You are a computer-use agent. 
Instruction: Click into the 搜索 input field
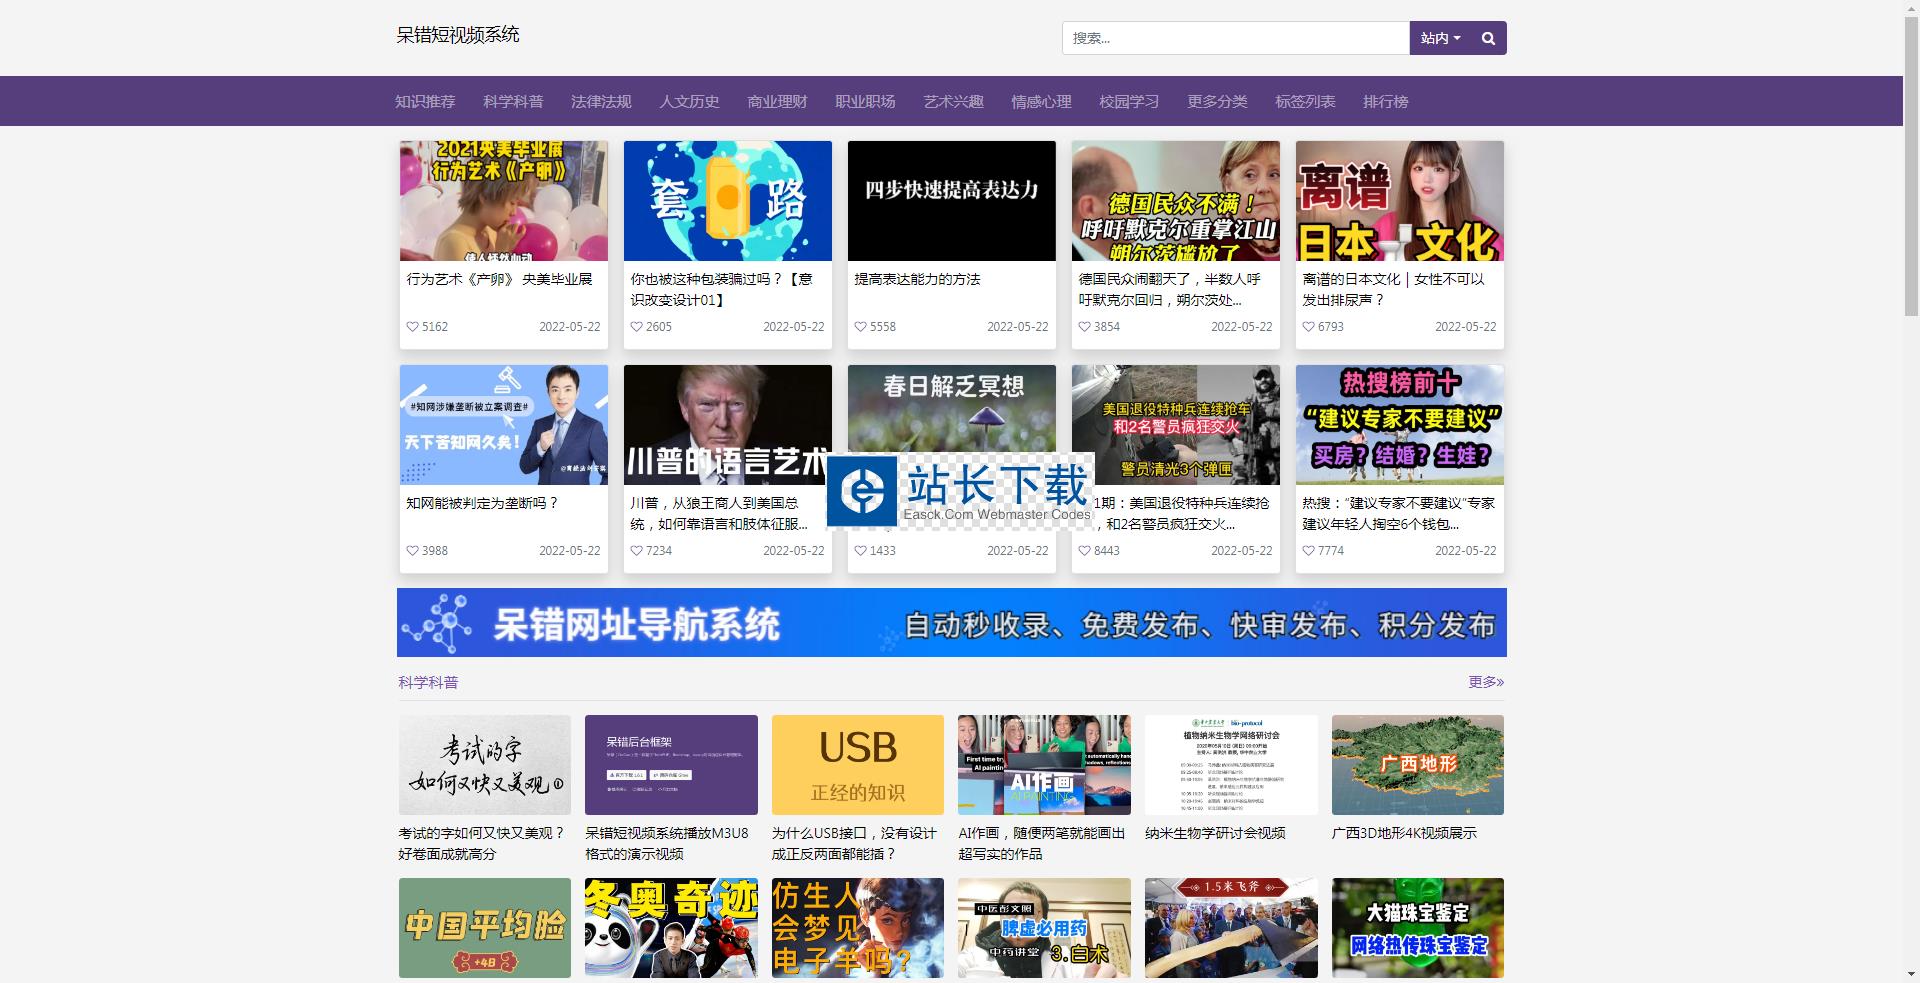pos(1235,38)
